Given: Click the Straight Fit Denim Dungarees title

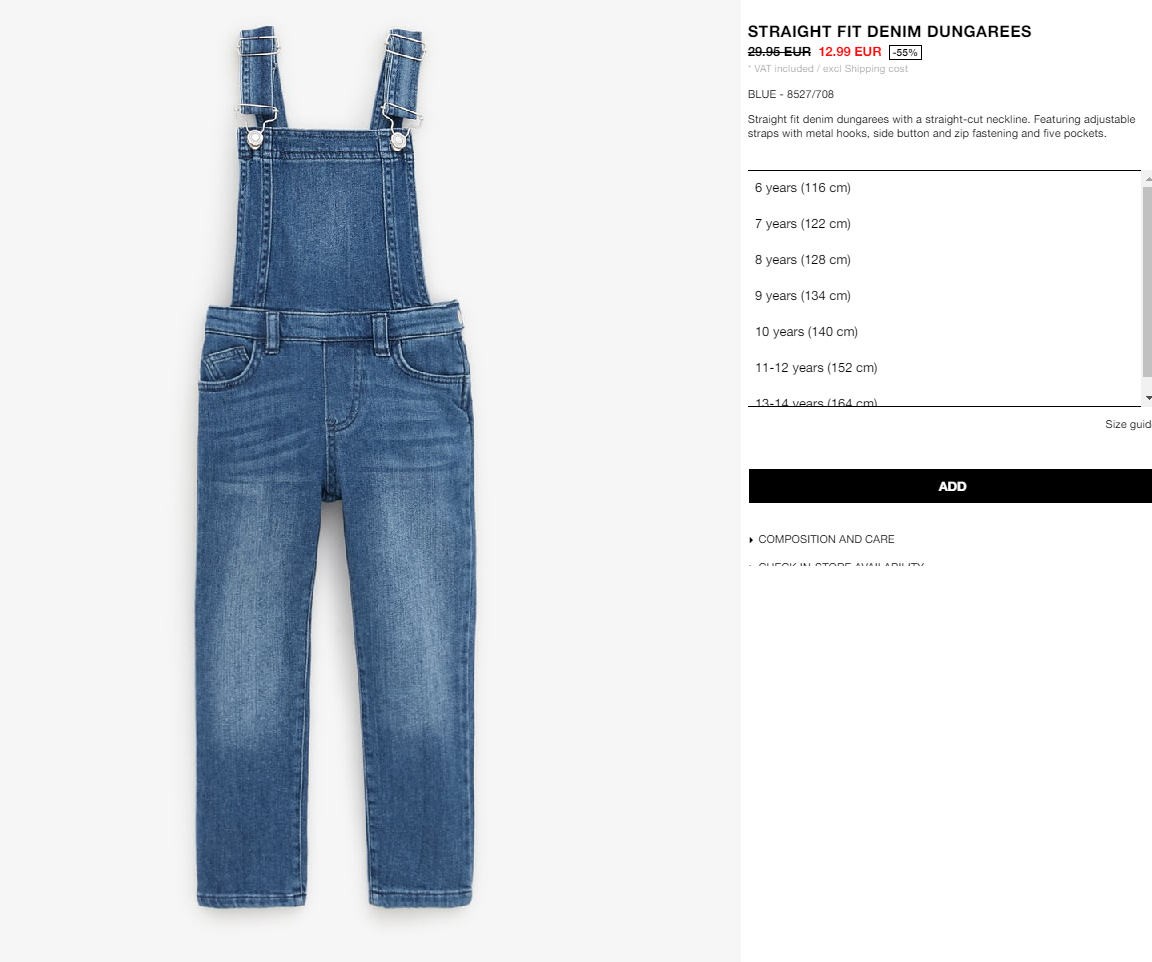Looking at the screenshot, I should pos(889,32).
